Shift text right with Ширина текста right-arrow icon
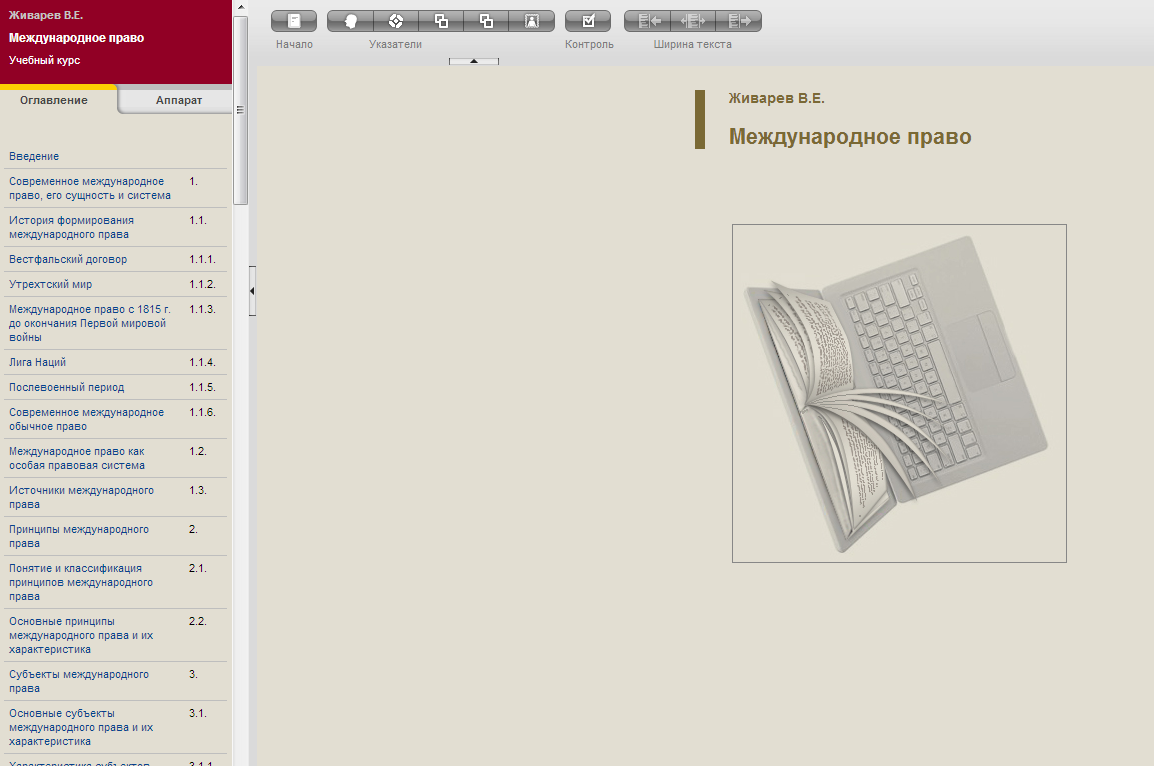This screenshot has height=766, width=1154. 738,21
